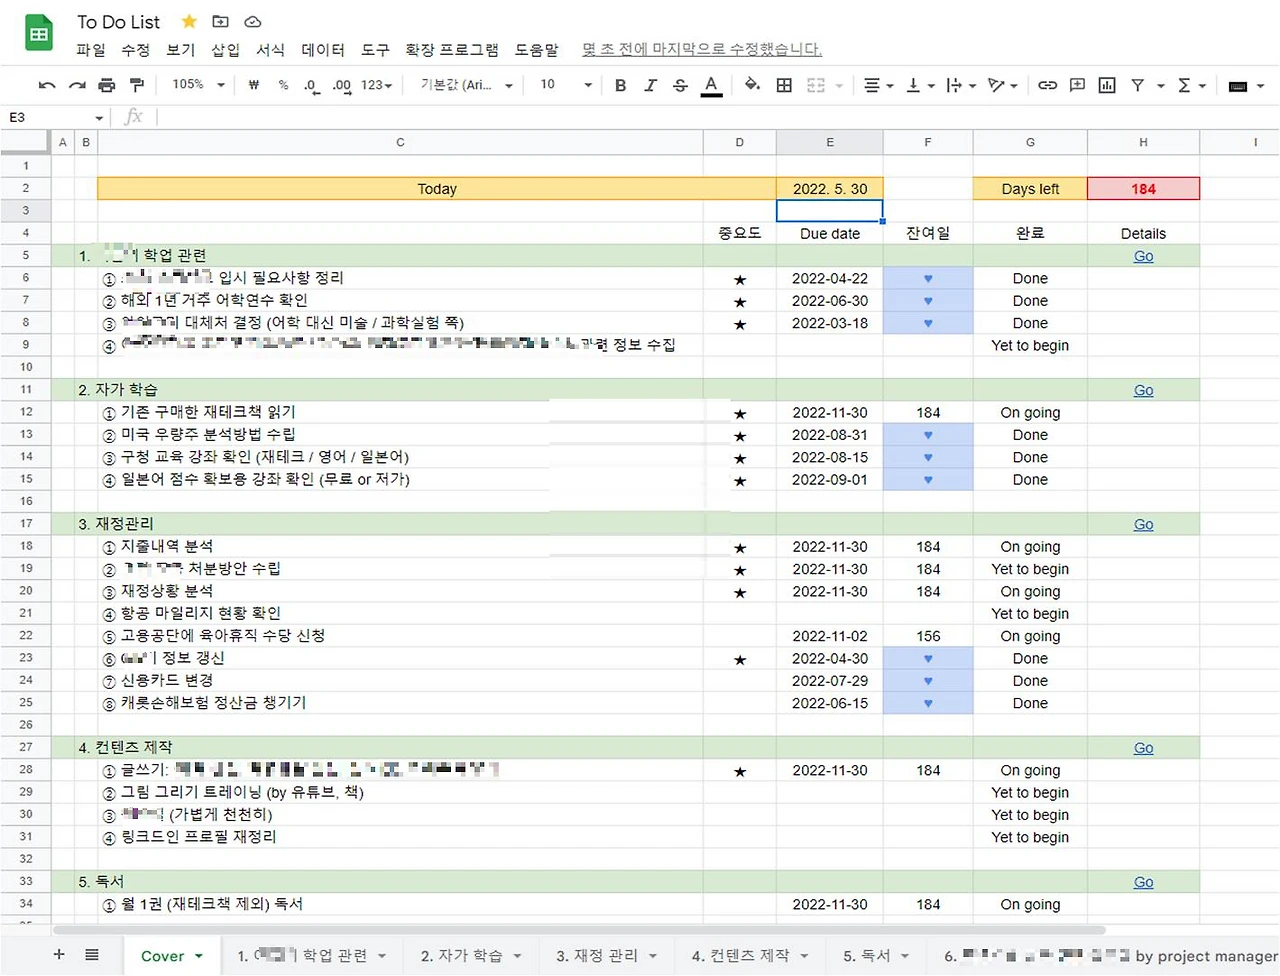1280x976 pixels.
Task: Expand the name box dropdown arrow
Action: [99, 118]
